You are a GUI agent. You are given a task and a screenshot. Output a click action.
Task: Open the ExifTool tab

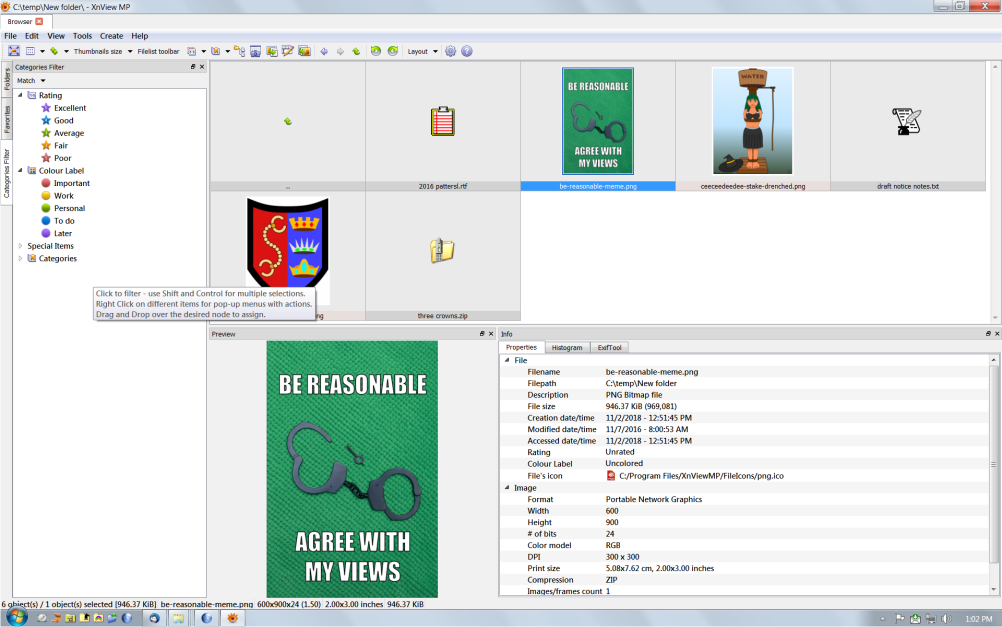(610, 348)
